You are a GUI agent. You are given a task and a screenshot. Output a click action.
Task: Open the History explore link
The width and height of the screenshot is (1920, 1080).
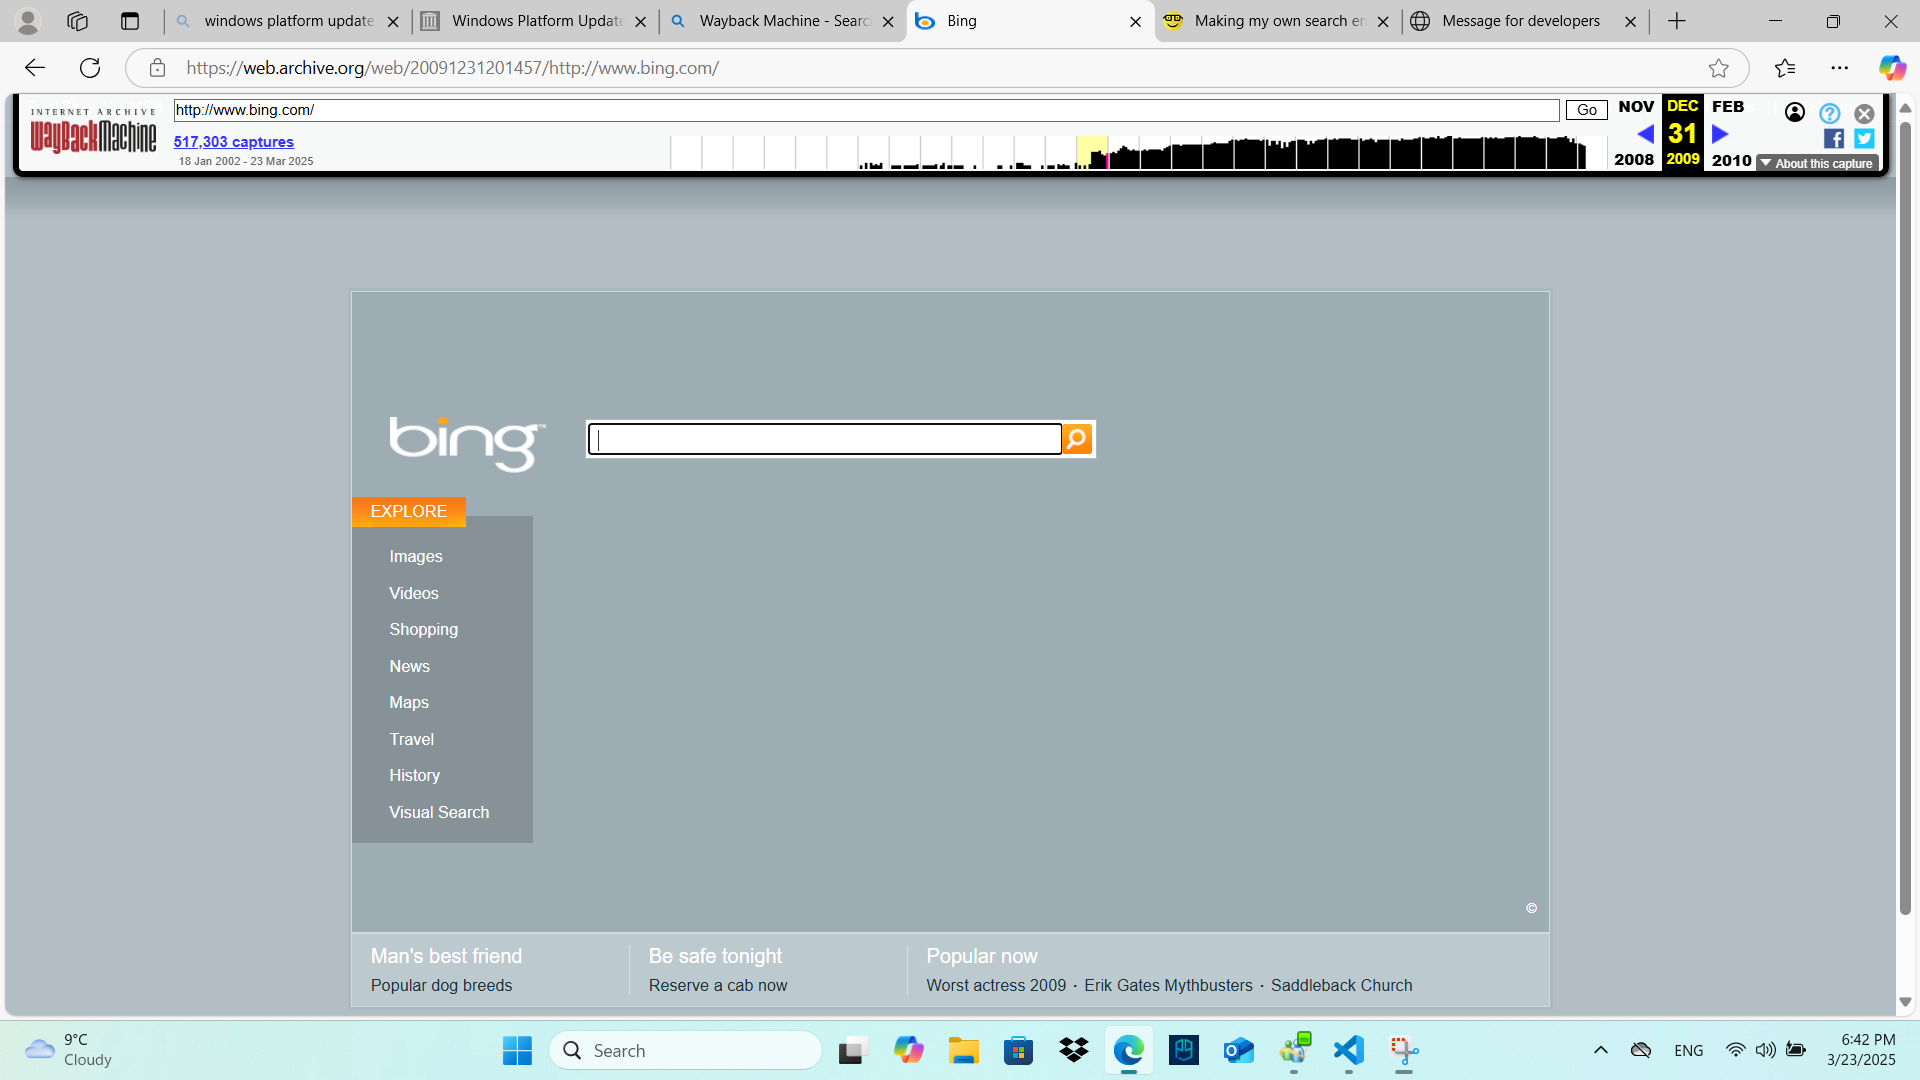[x=415, y=775]
